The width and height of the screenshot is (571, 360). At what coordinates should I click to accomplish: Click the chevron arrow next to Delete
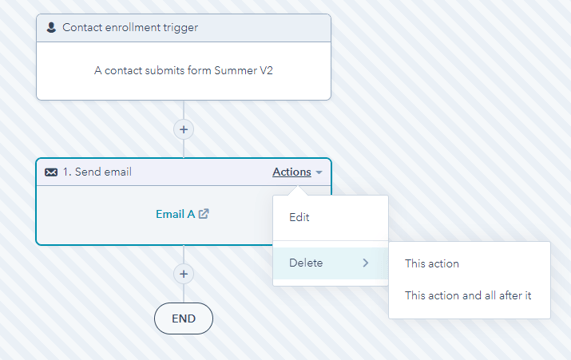366,263
